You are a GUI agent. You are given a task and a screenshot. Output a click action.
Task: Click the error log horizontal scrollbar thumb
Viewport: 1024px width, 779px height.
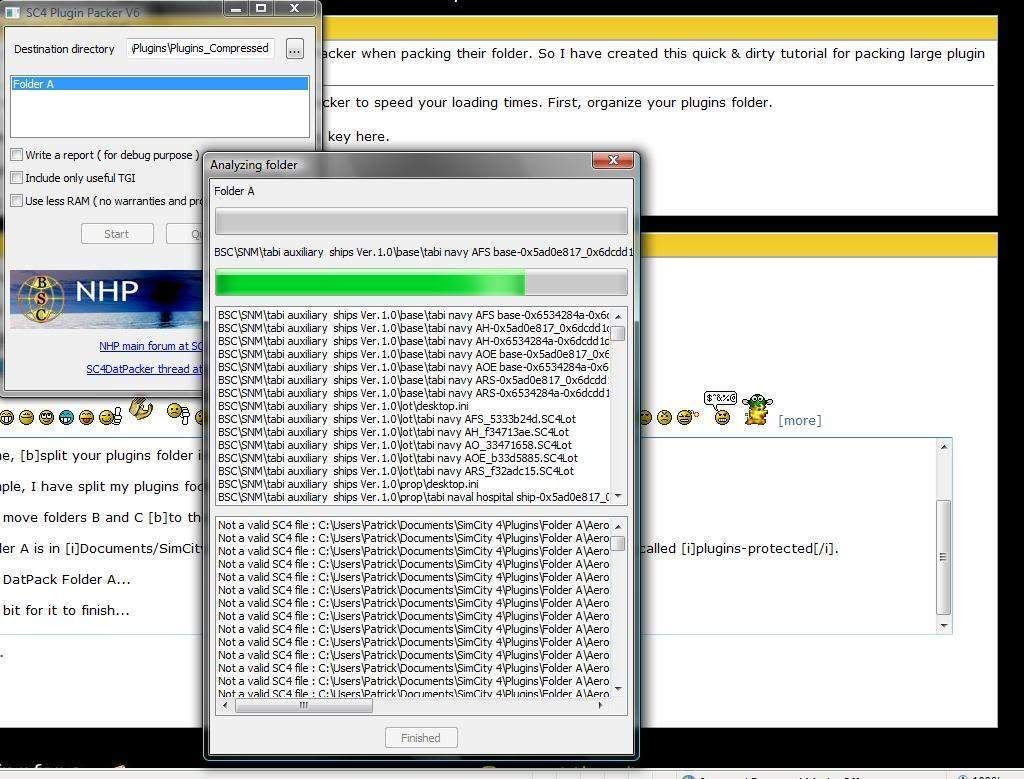pos(304,705)
